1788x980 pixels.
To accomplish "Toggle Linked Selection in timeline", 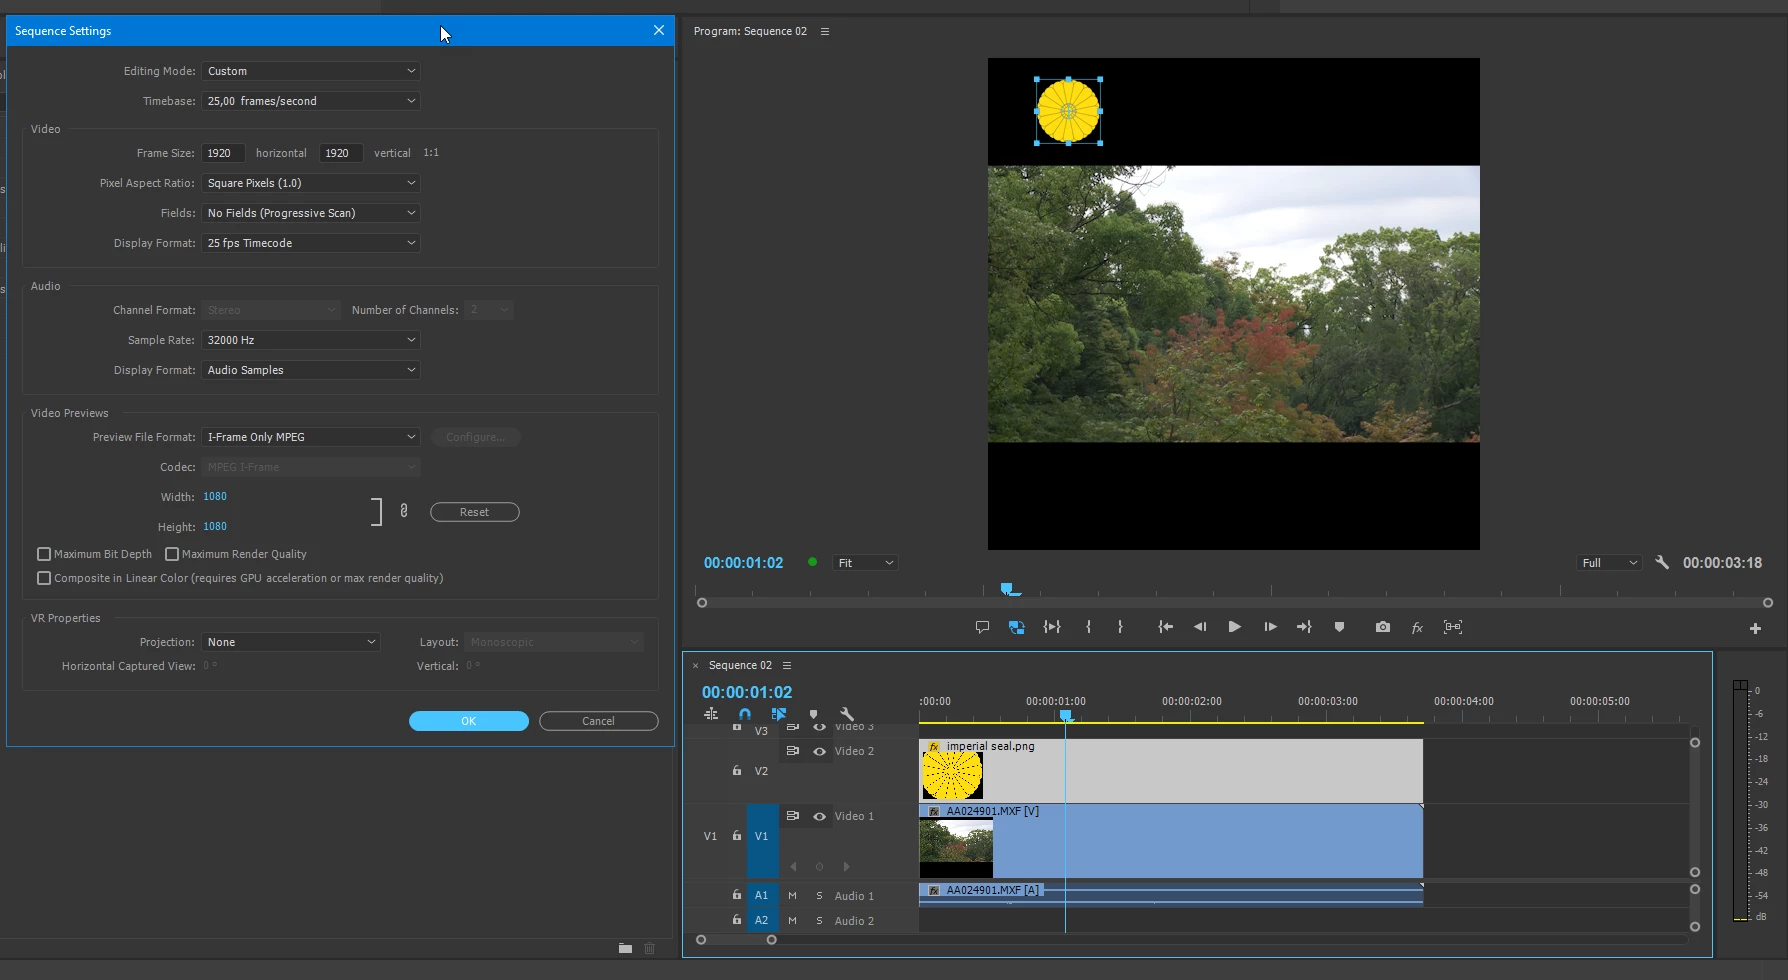I will (779, 714).
